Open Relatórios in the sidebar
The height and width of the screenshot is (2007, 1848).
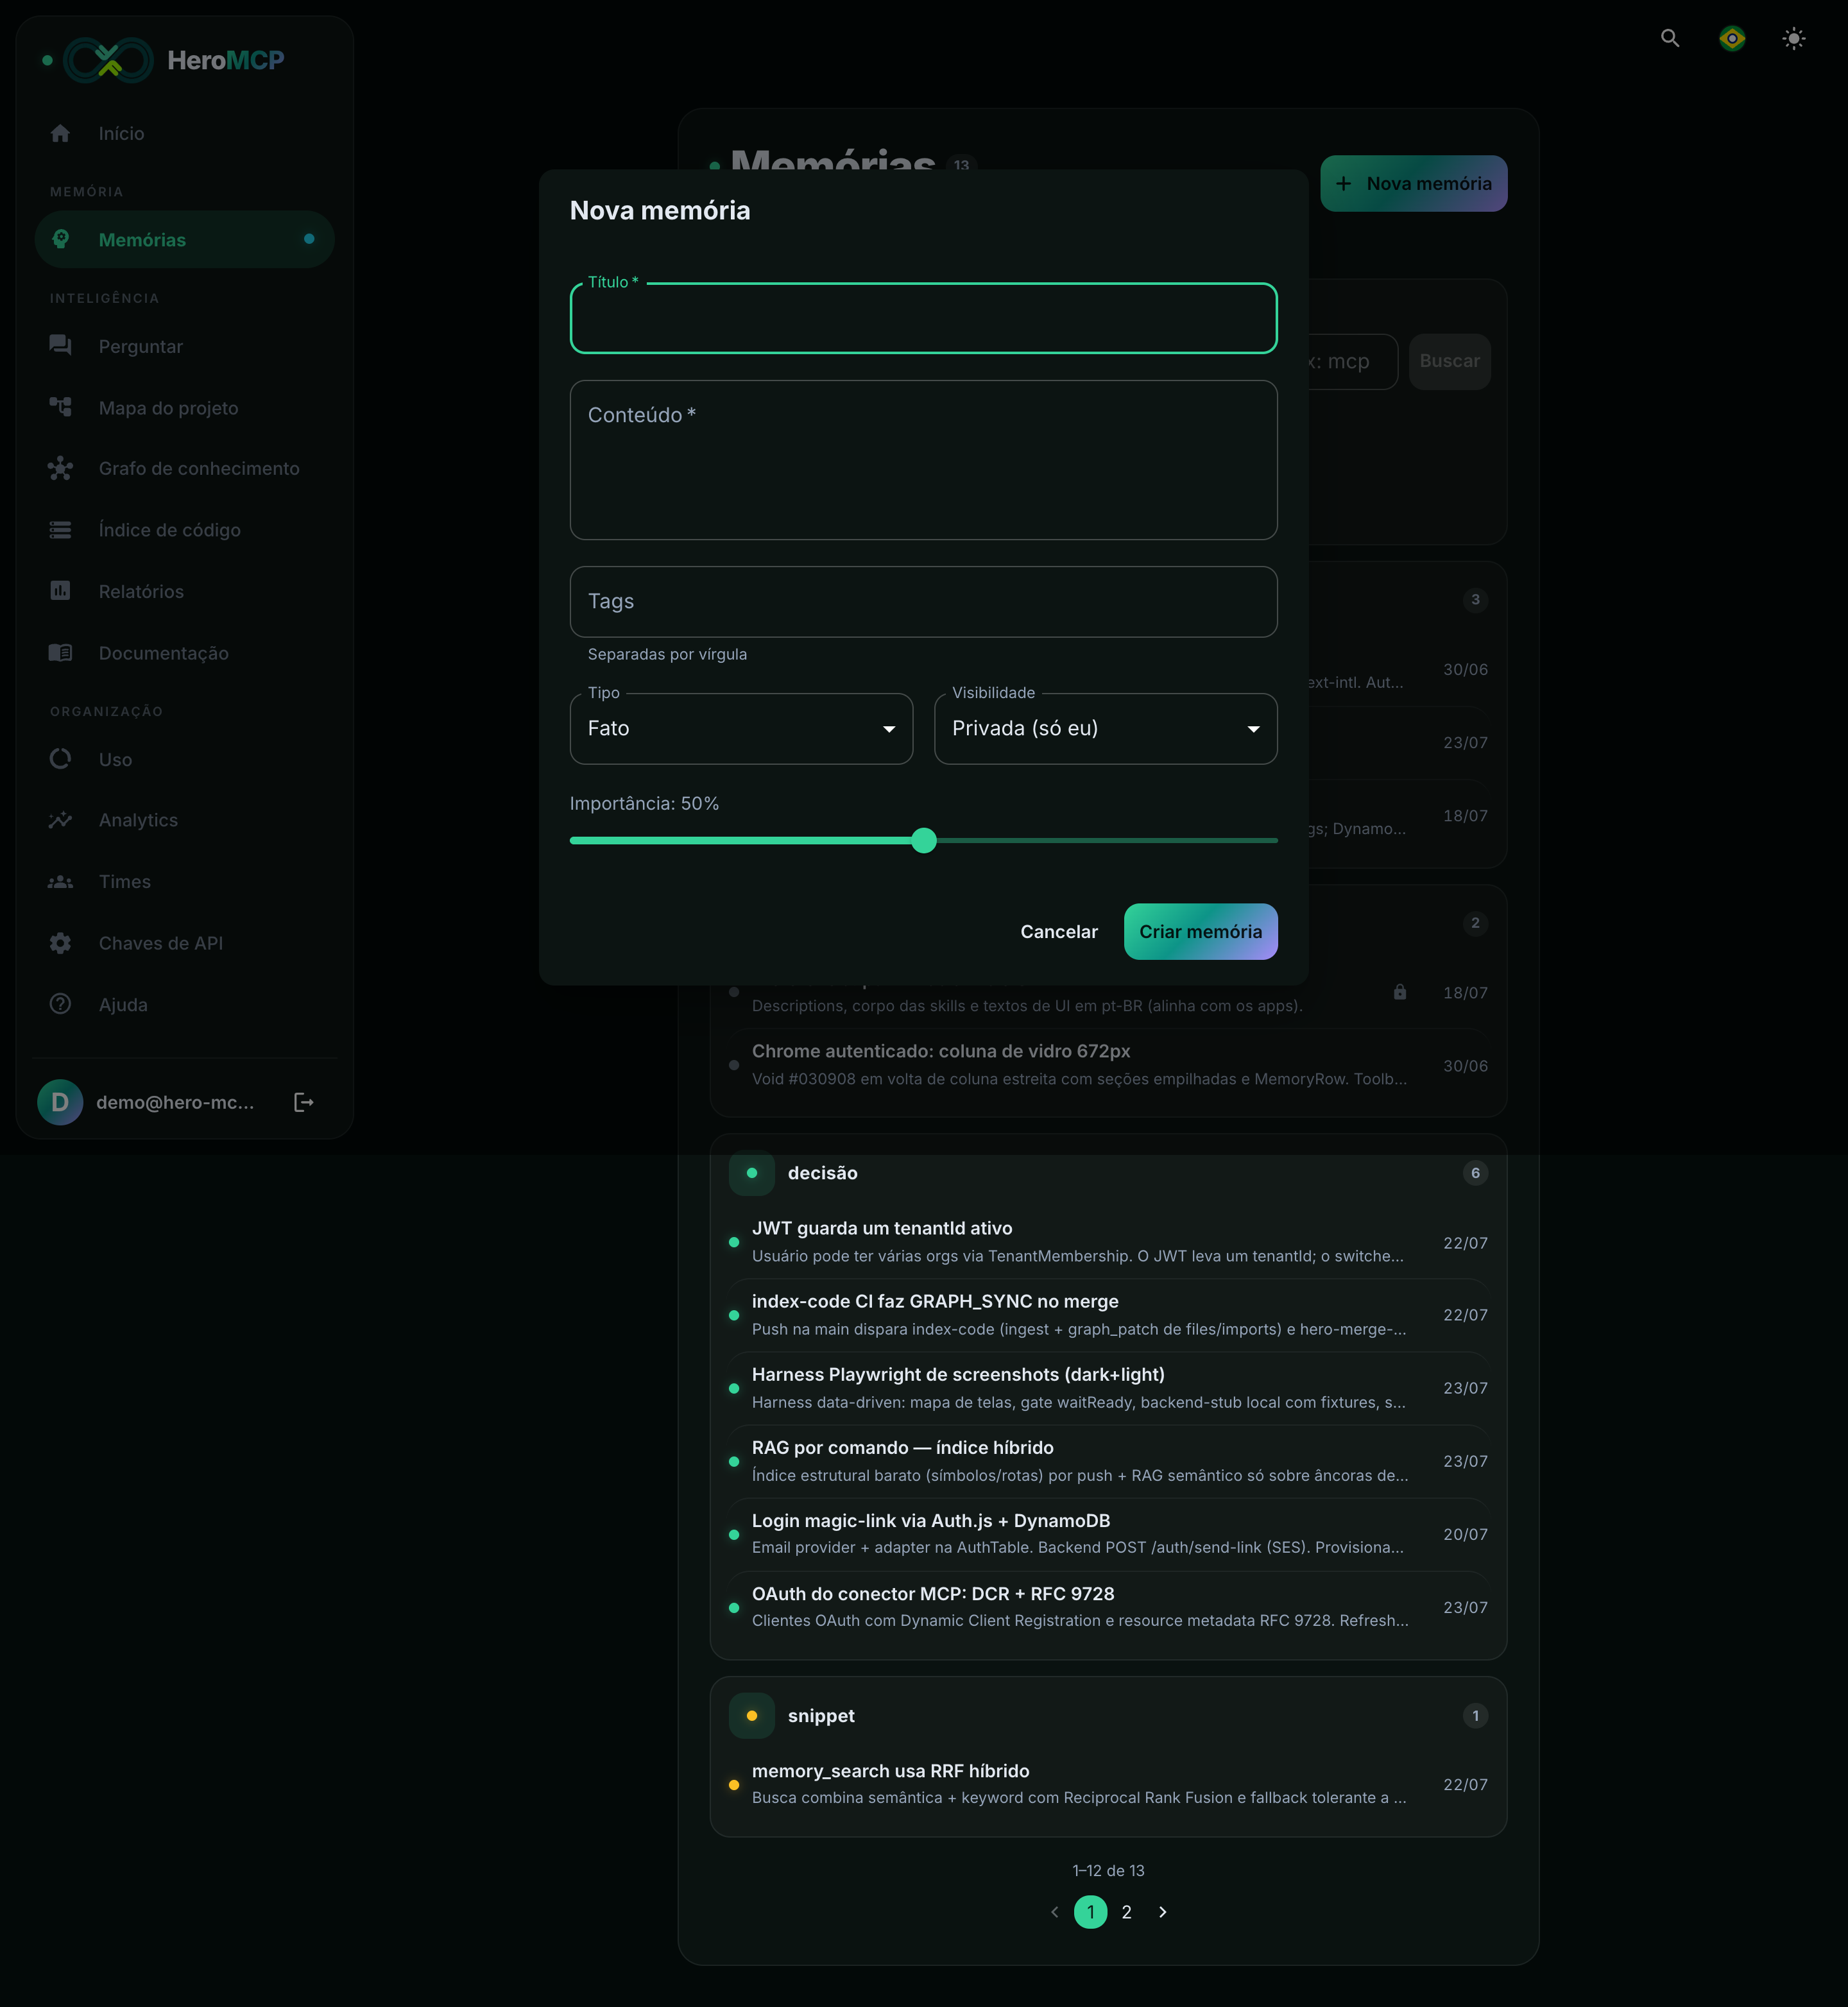185,591
